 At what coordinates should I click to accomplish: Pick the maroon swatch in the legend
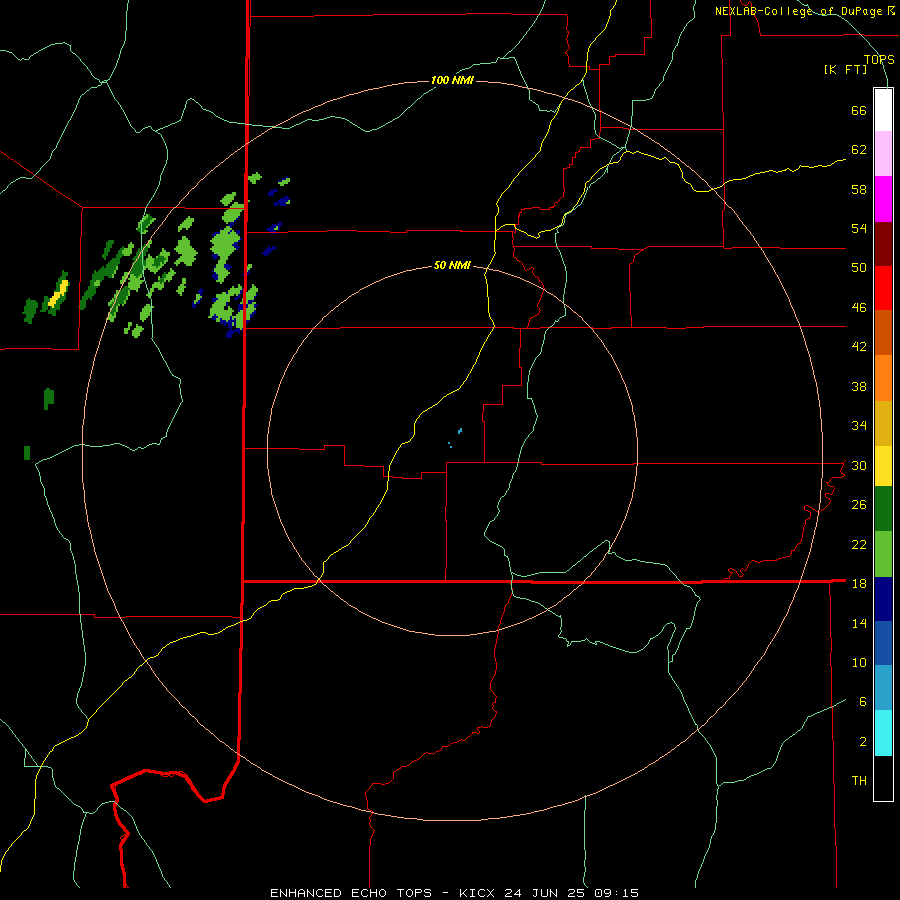[883, 245]
